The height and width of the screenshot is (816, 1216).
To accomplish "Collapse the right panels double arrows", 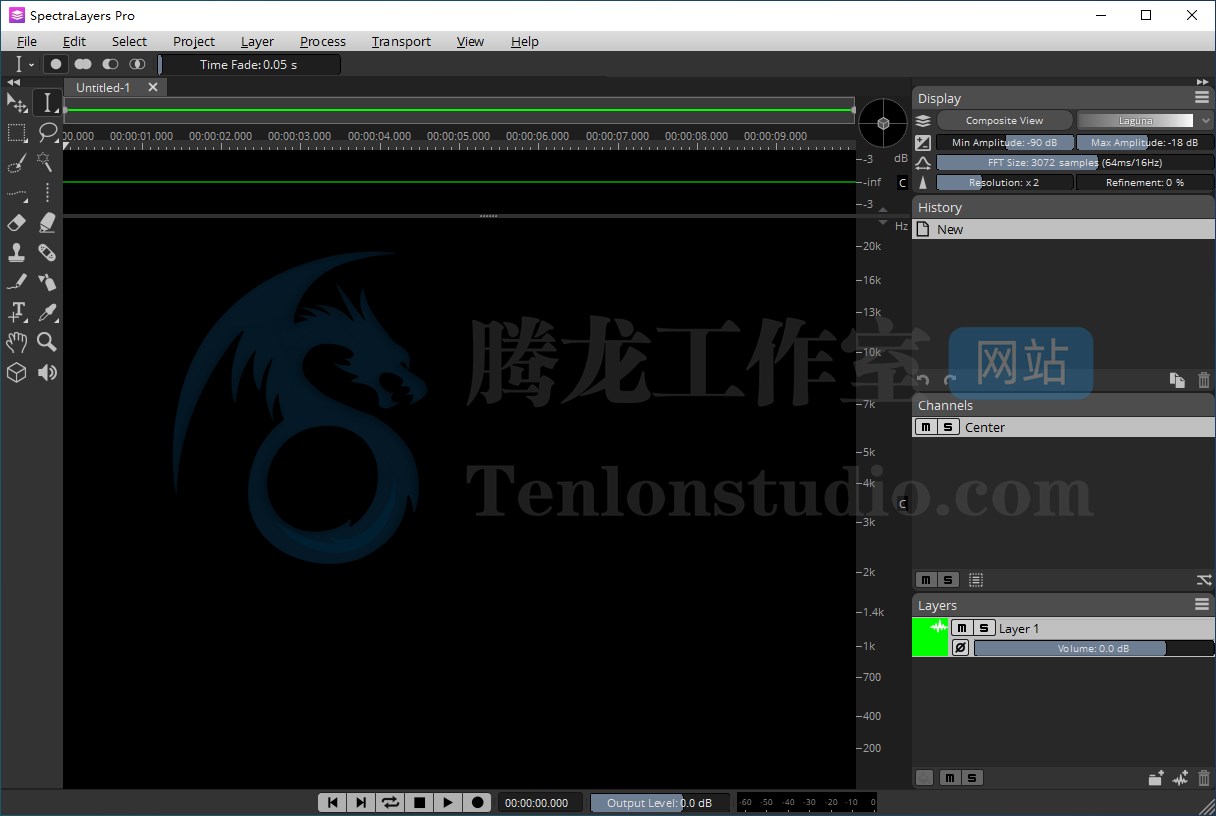I will pos(1202,81).
